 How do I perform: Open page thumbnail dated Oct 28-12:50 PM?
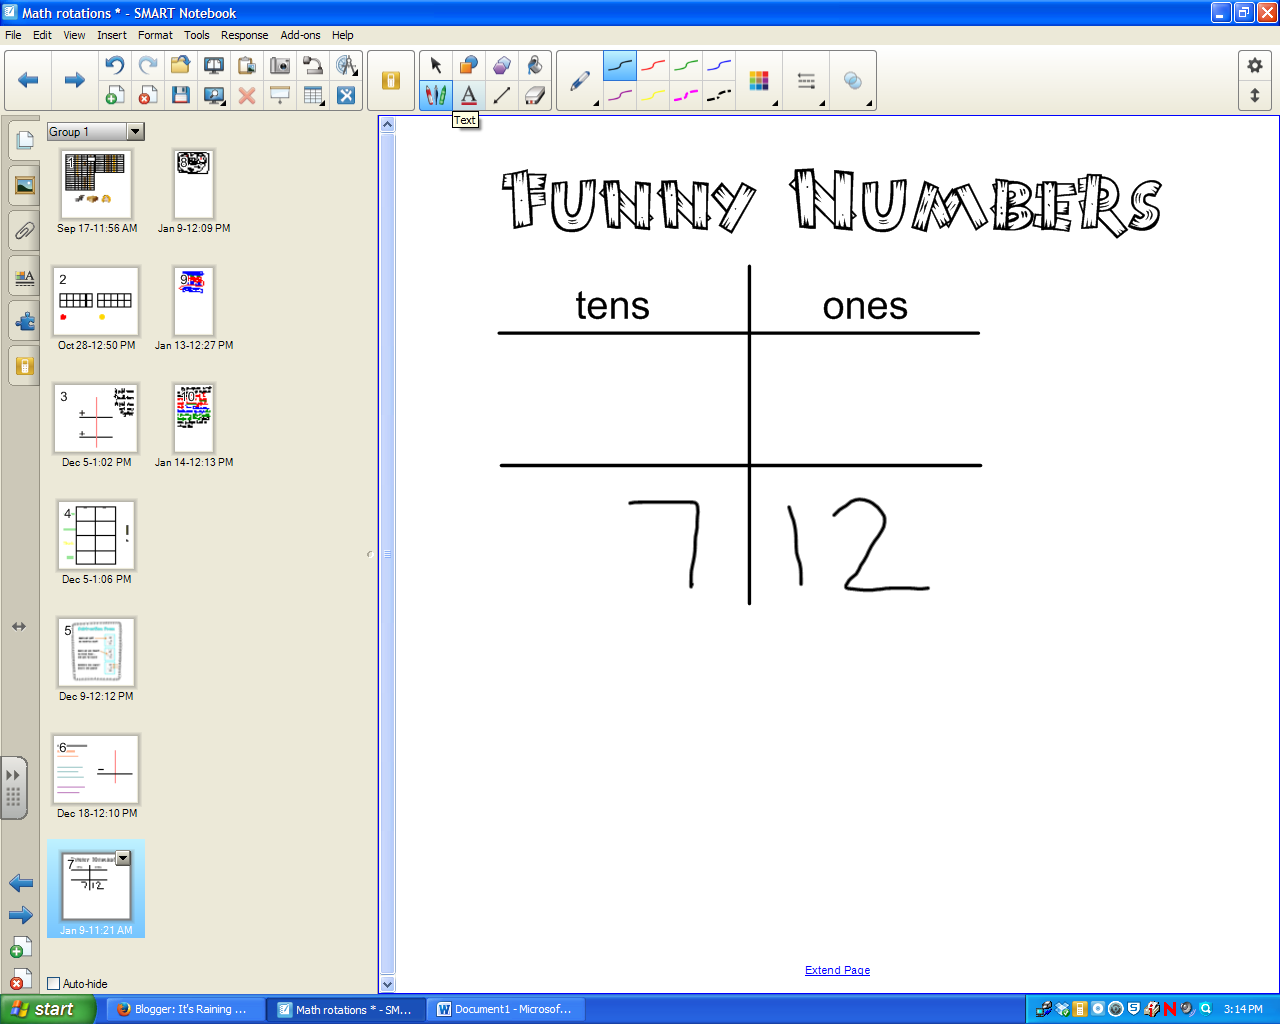96,301
